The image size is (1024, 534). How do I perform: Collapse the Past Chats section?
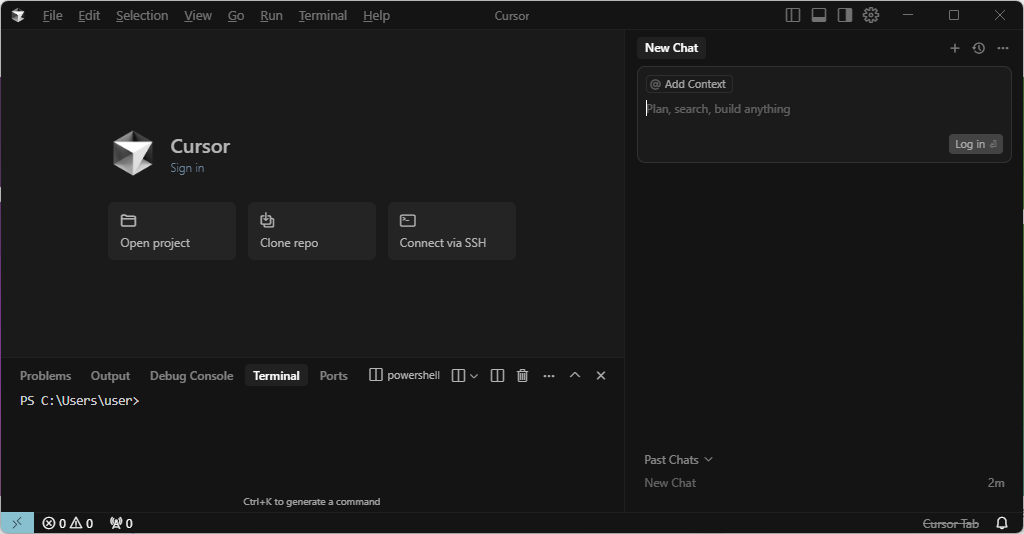click(678, 460)
